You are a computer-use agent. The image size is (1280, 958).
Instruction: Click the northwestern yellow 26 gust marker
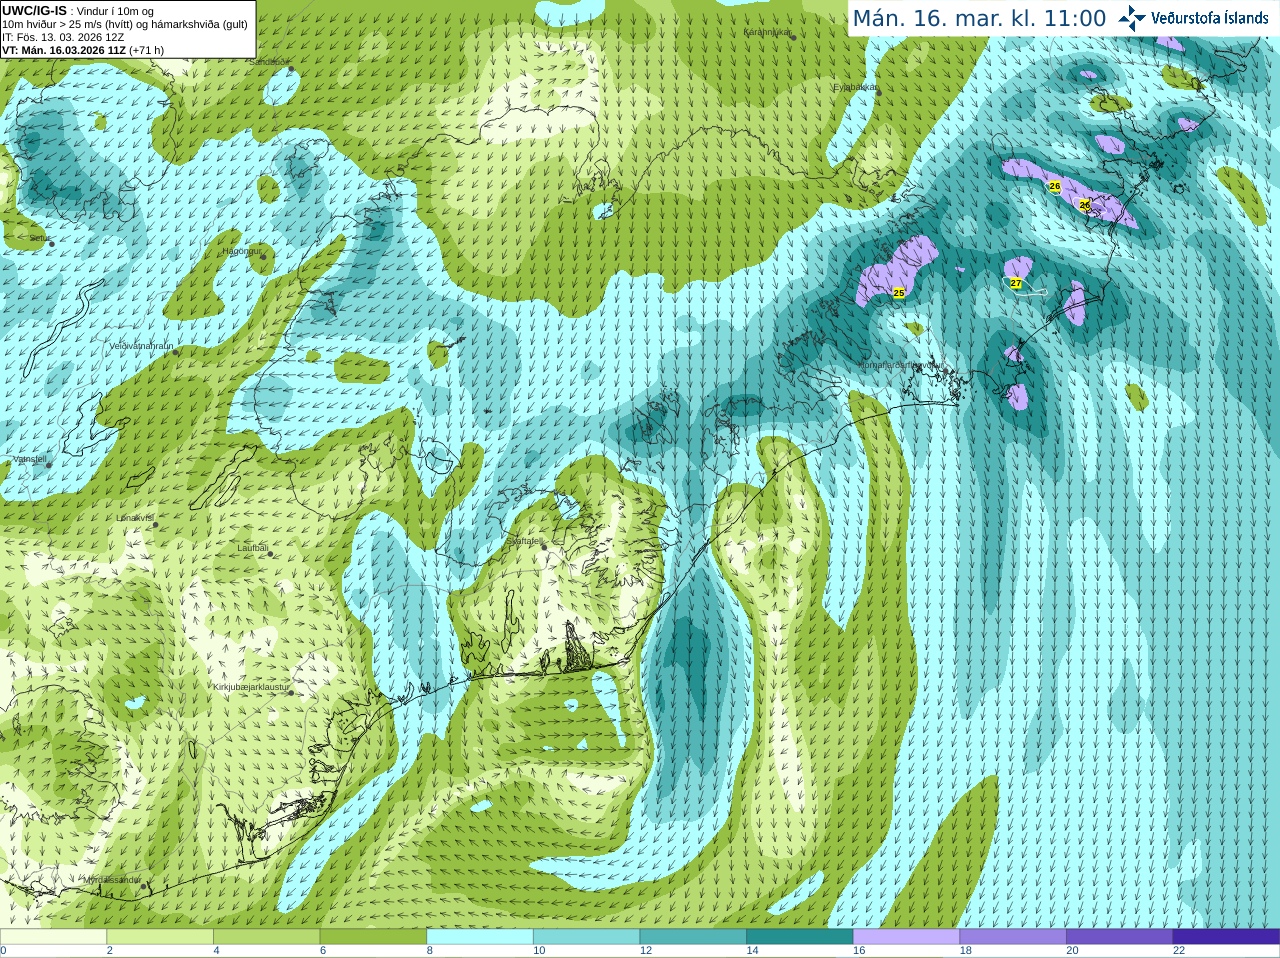1054,186
